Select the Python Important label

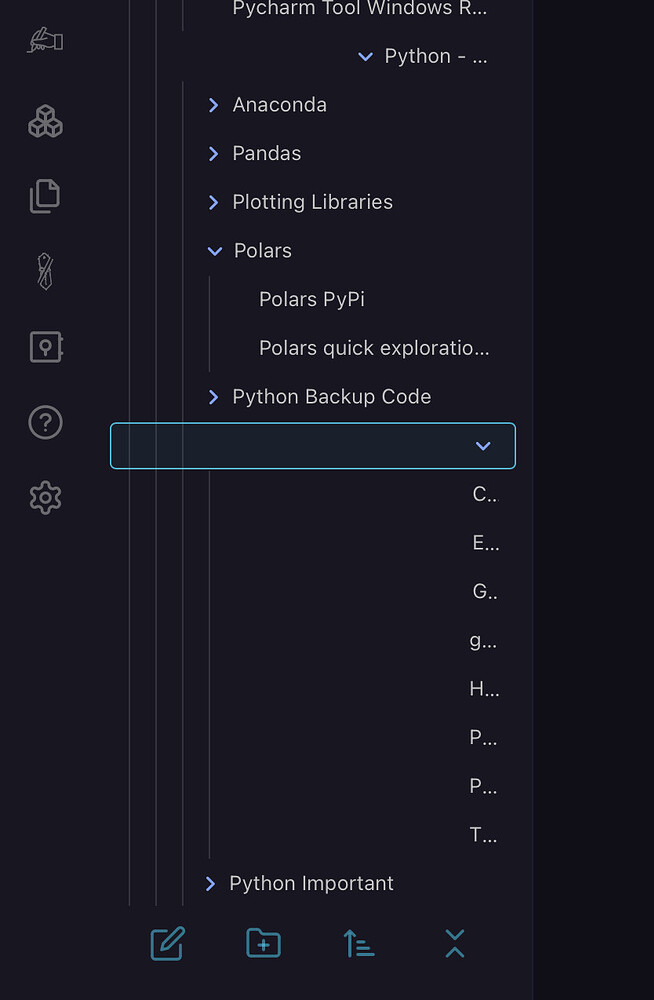311,883
